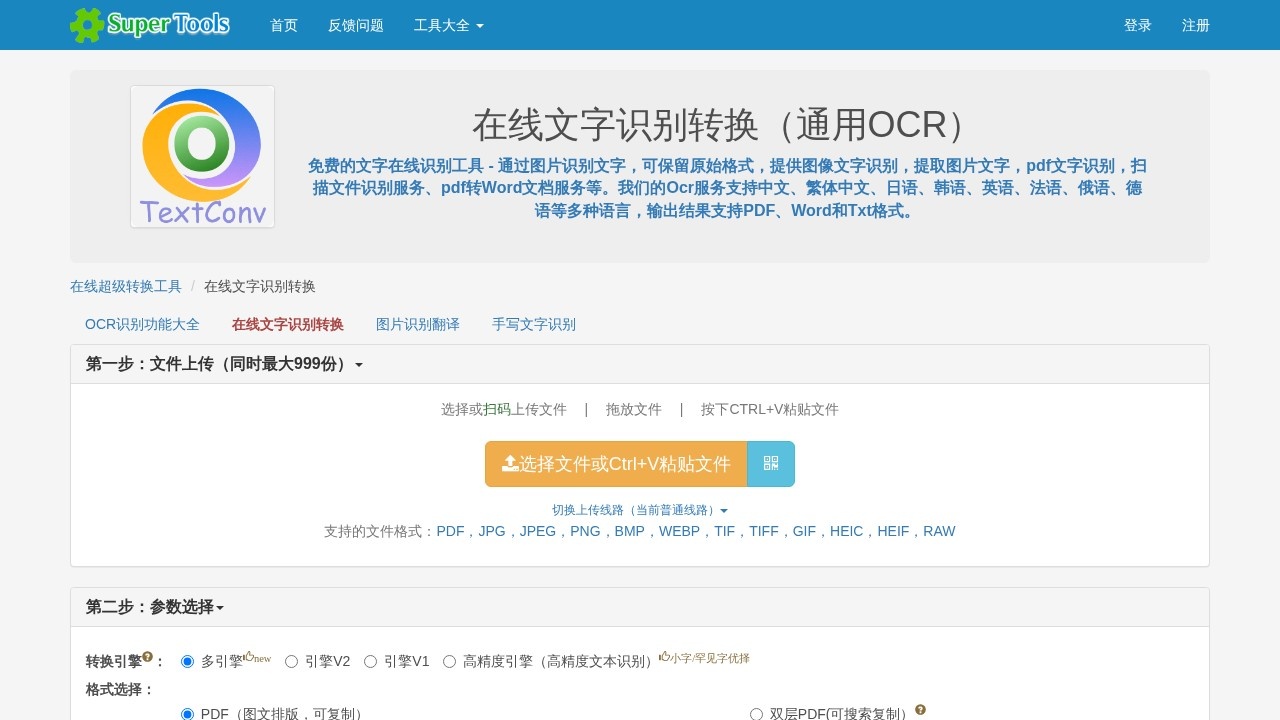Click the Super Tools gear logo

(x=87, y=25)
